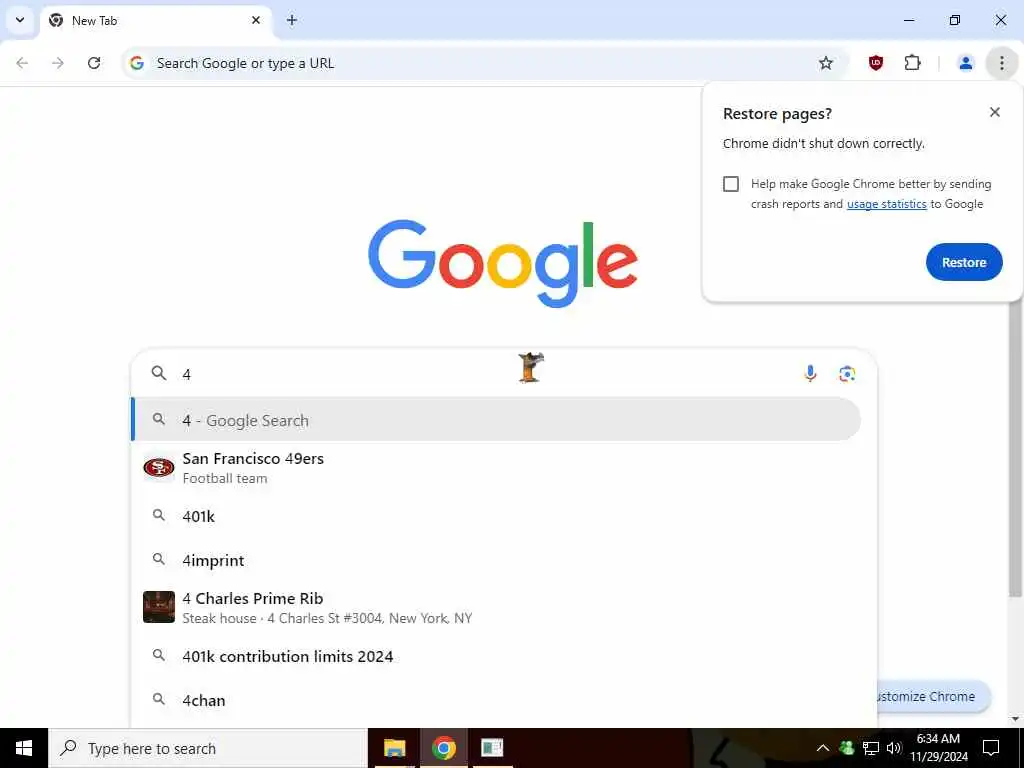Image resolution: width=1024 pixels, height=768 pixels.
Task: Choose San Francisco 49ers suggestion
Action: [496, 468]
